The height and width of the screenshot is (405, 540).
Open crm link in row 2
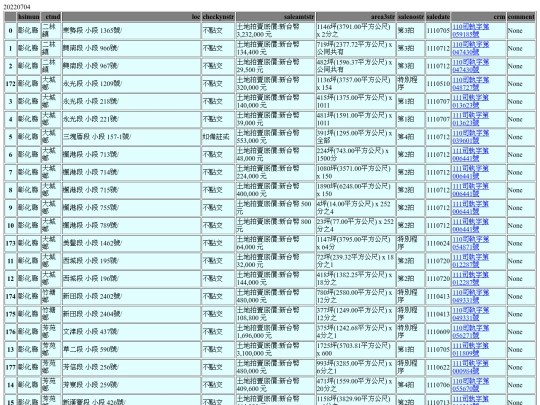pyautogui.click(x=470, y=66)
